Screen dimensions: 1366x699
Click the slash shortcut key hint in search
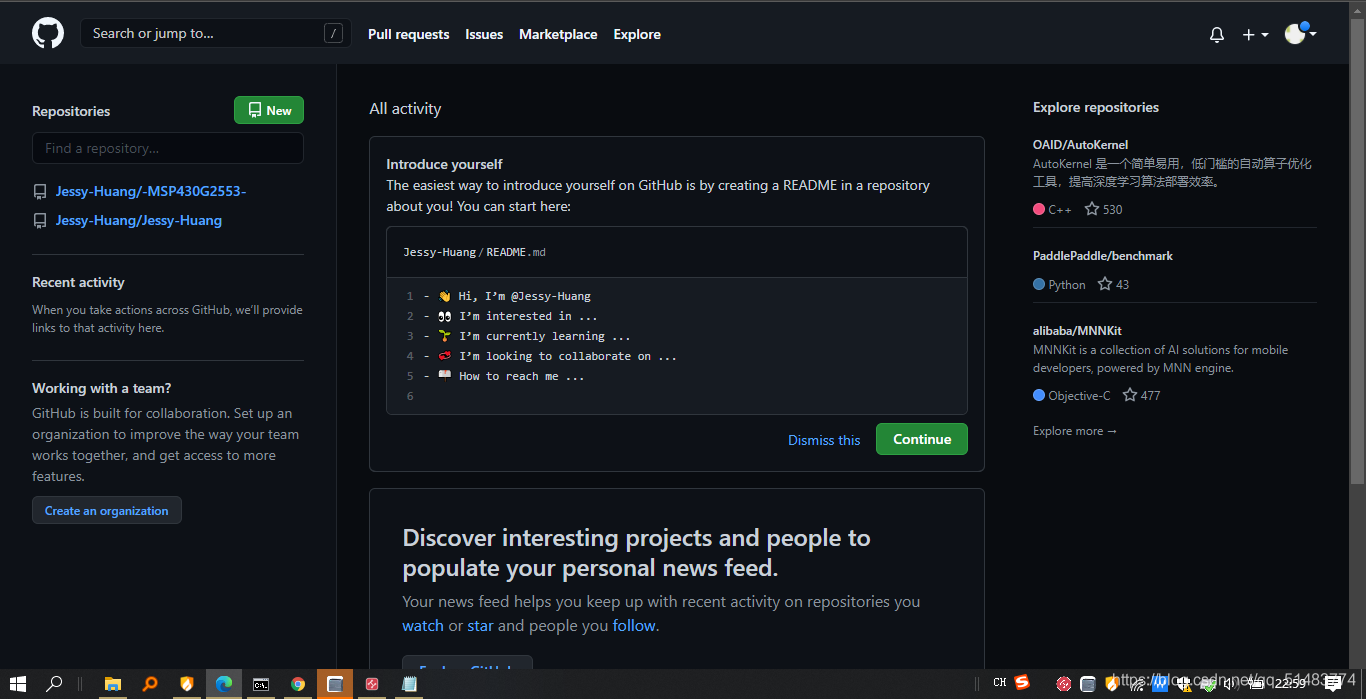(334, 34)
